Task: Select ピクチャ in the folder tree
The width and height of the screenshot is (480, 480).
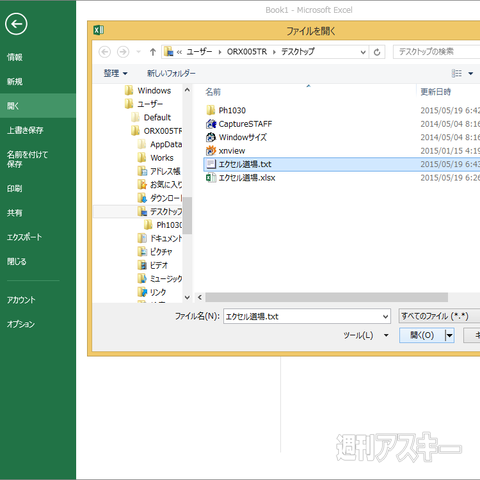Action: pos(155,252)
